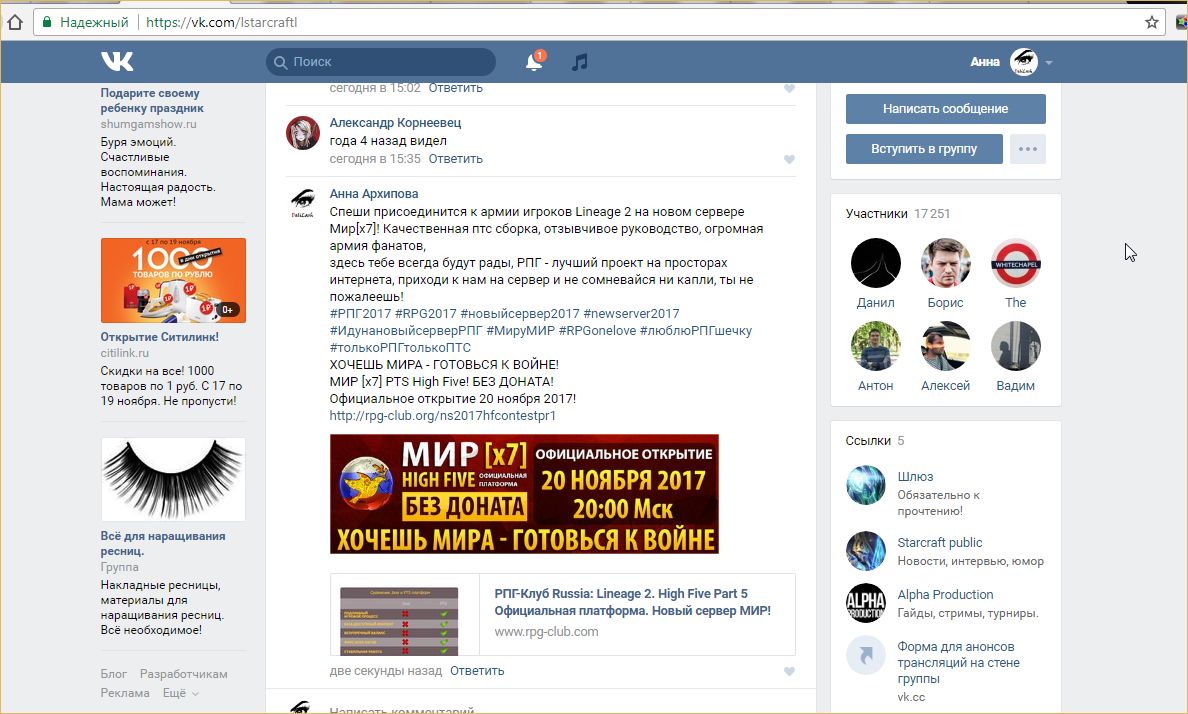Click Александр Корнеевец's name
The width and height of the screenshot is (1188, 714).
tap(395, 123)
